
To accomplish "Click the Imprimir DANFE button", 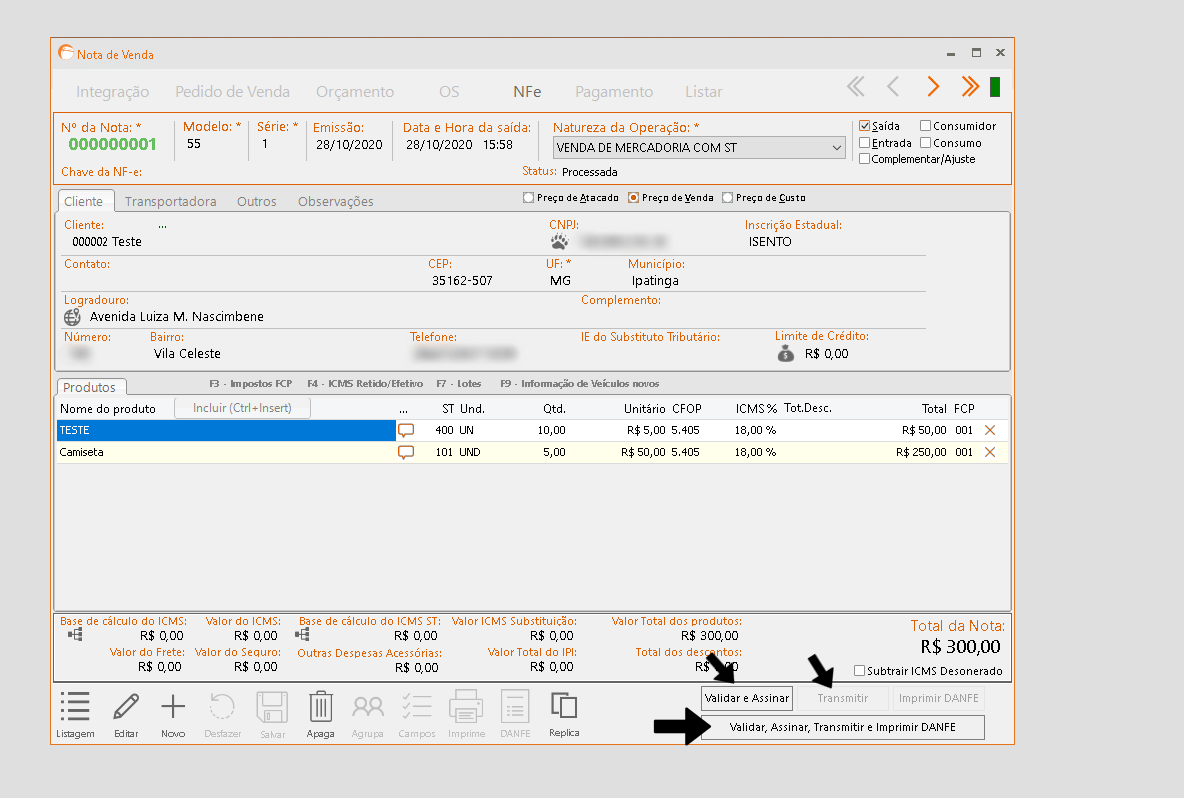I will 939,698.
